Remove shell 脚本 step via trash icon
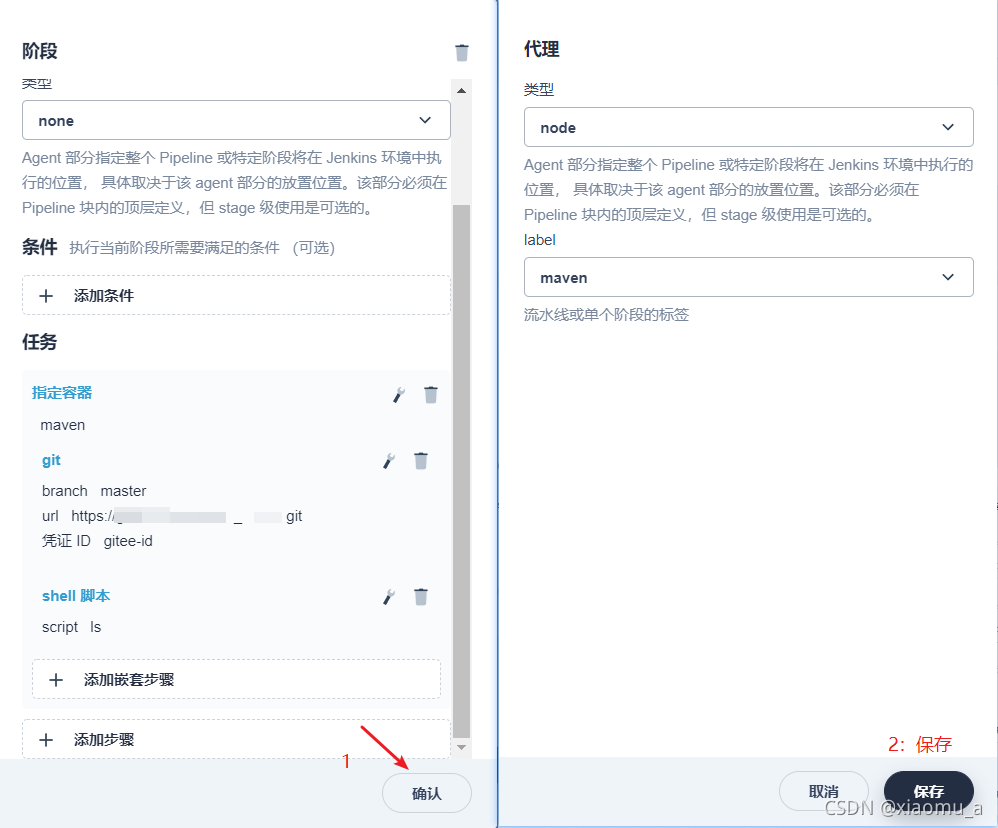The image size is (998, 828). (x=421, y=596)
